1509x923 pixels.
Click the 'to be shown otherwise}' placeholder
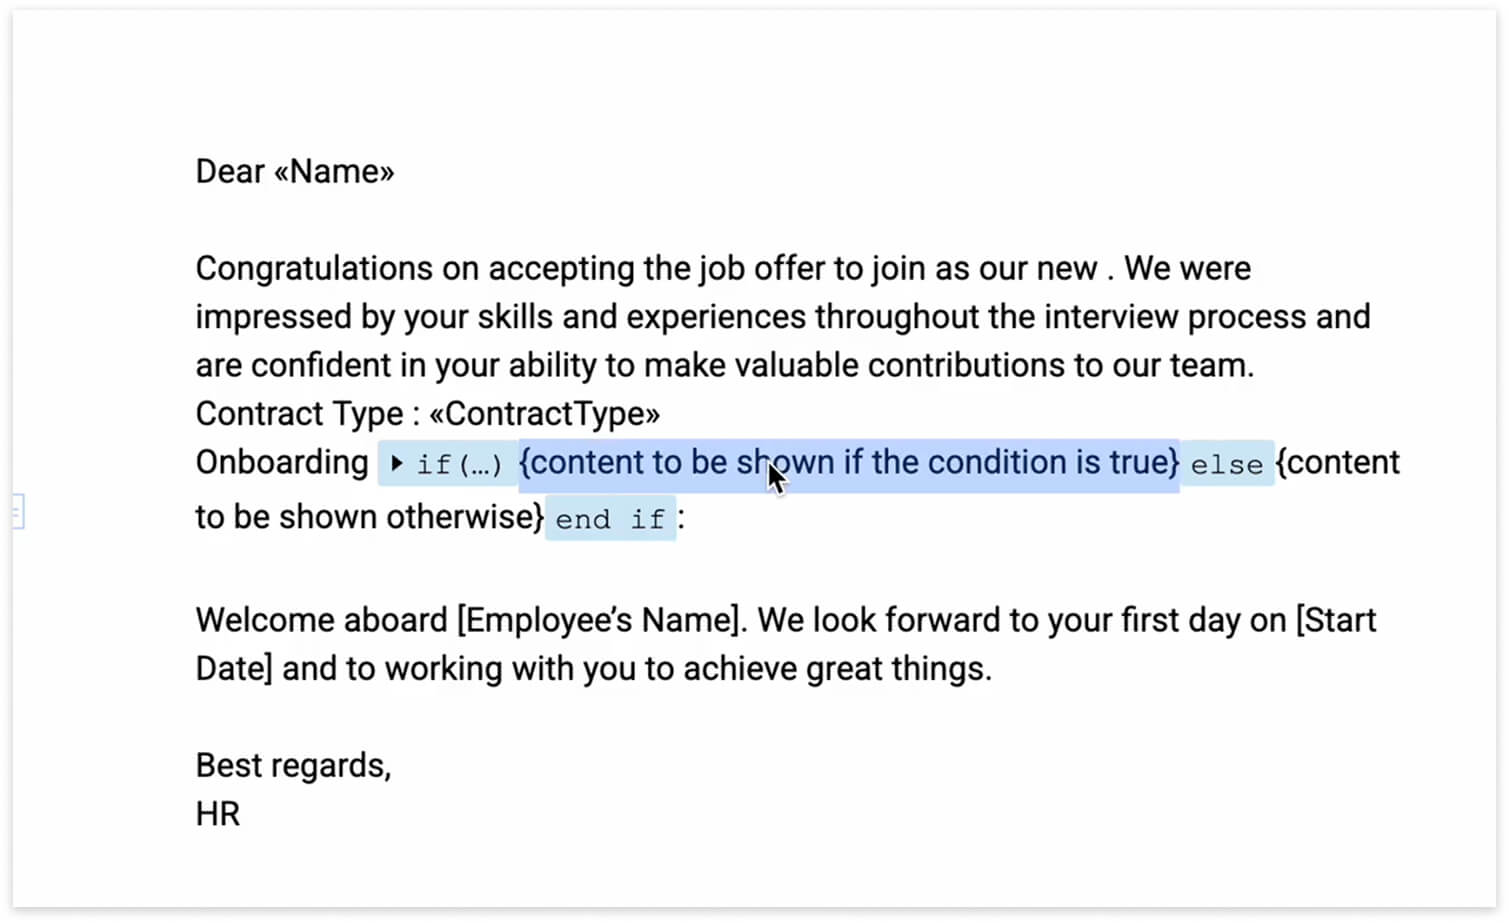(370, 517)
